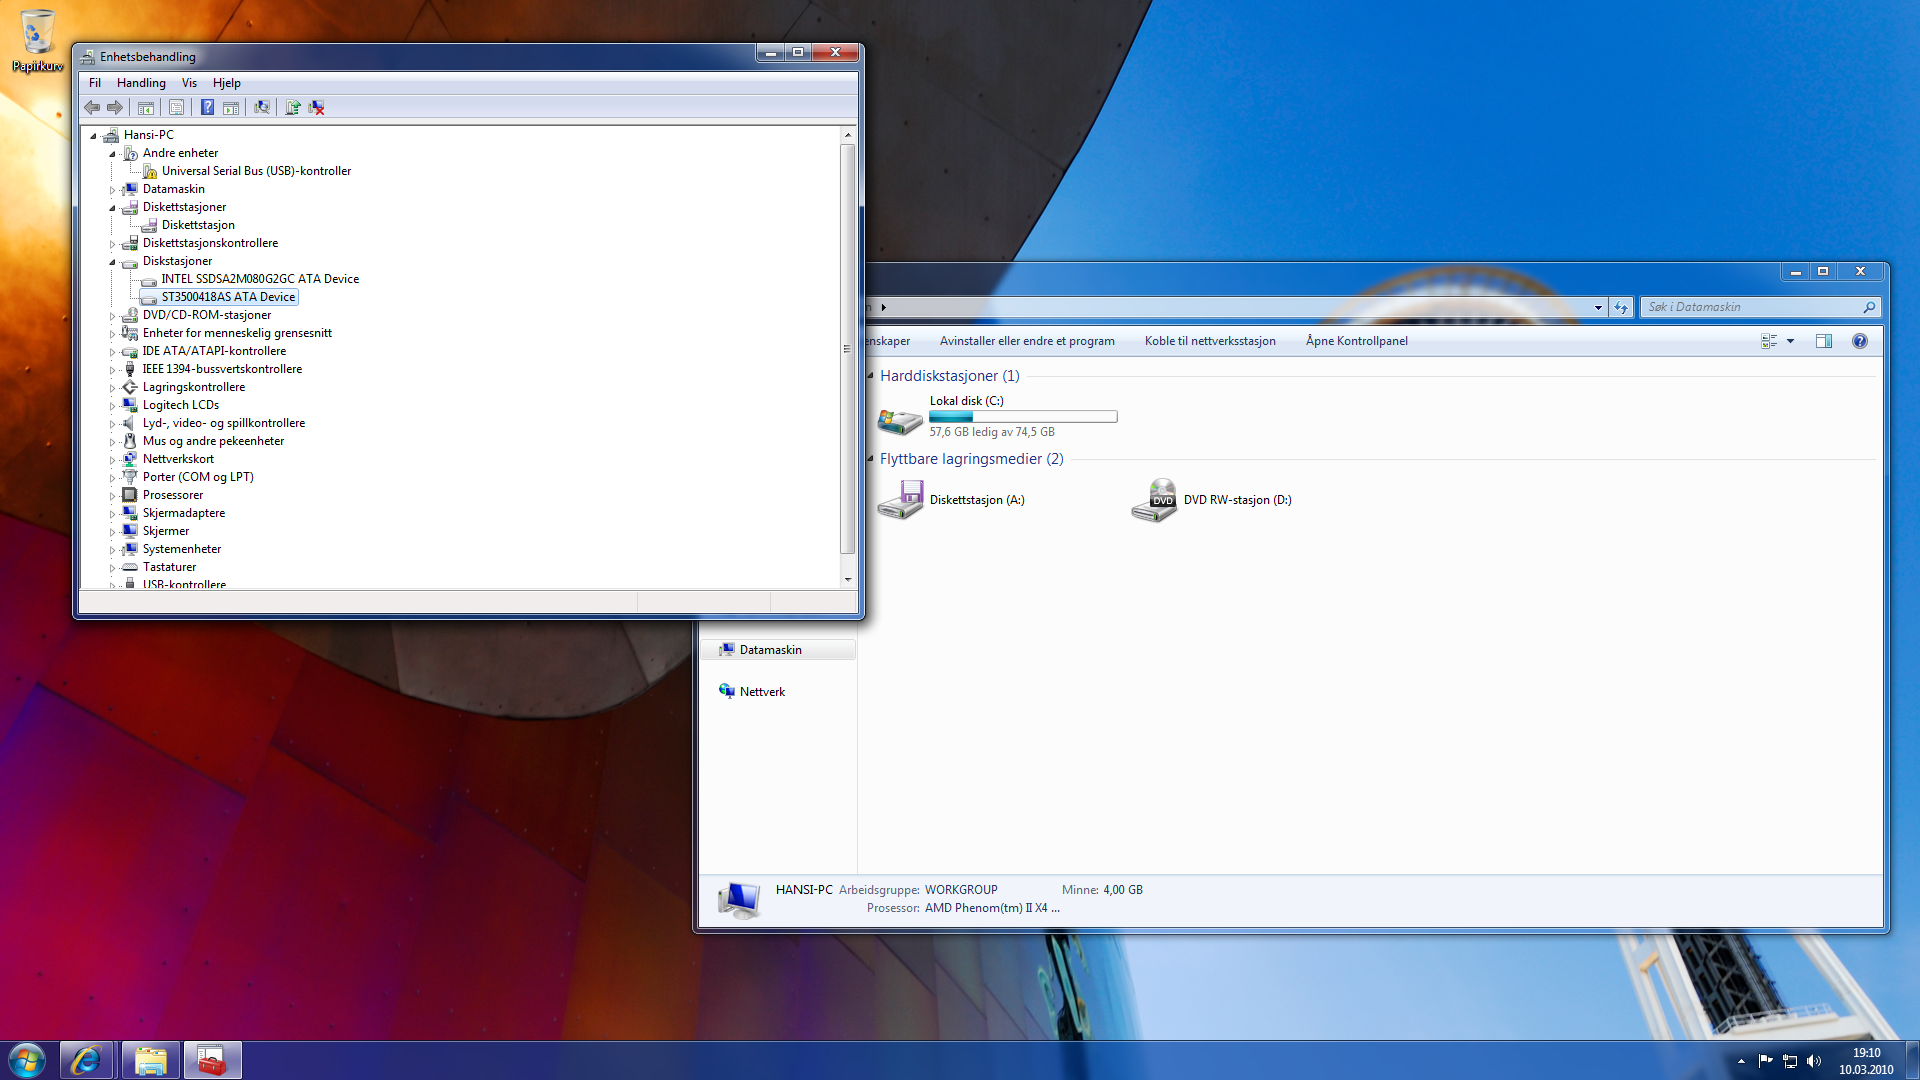Open the Vis menu
Image resolution: width=1920 pixels, height=1080 pixels.
[x=189, y=83]
